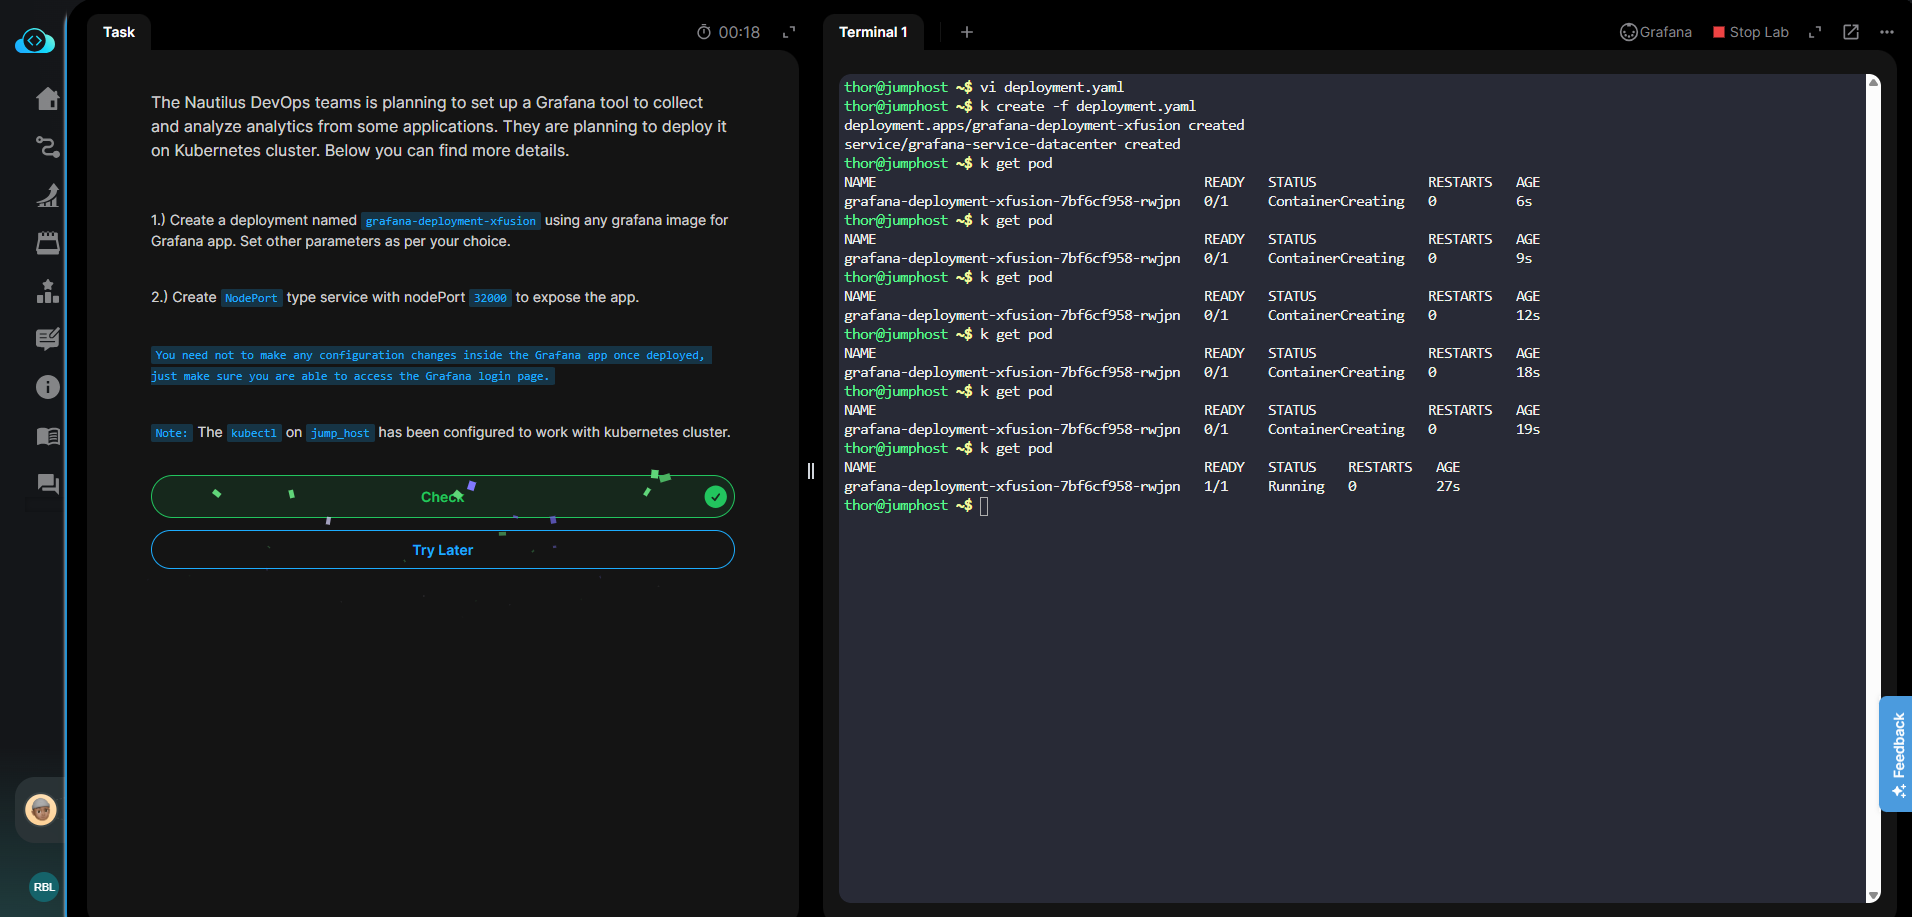Expand the terminal panel to fullscreen
Viewport: 1912px width, 917px height.
coord(1815,32)
